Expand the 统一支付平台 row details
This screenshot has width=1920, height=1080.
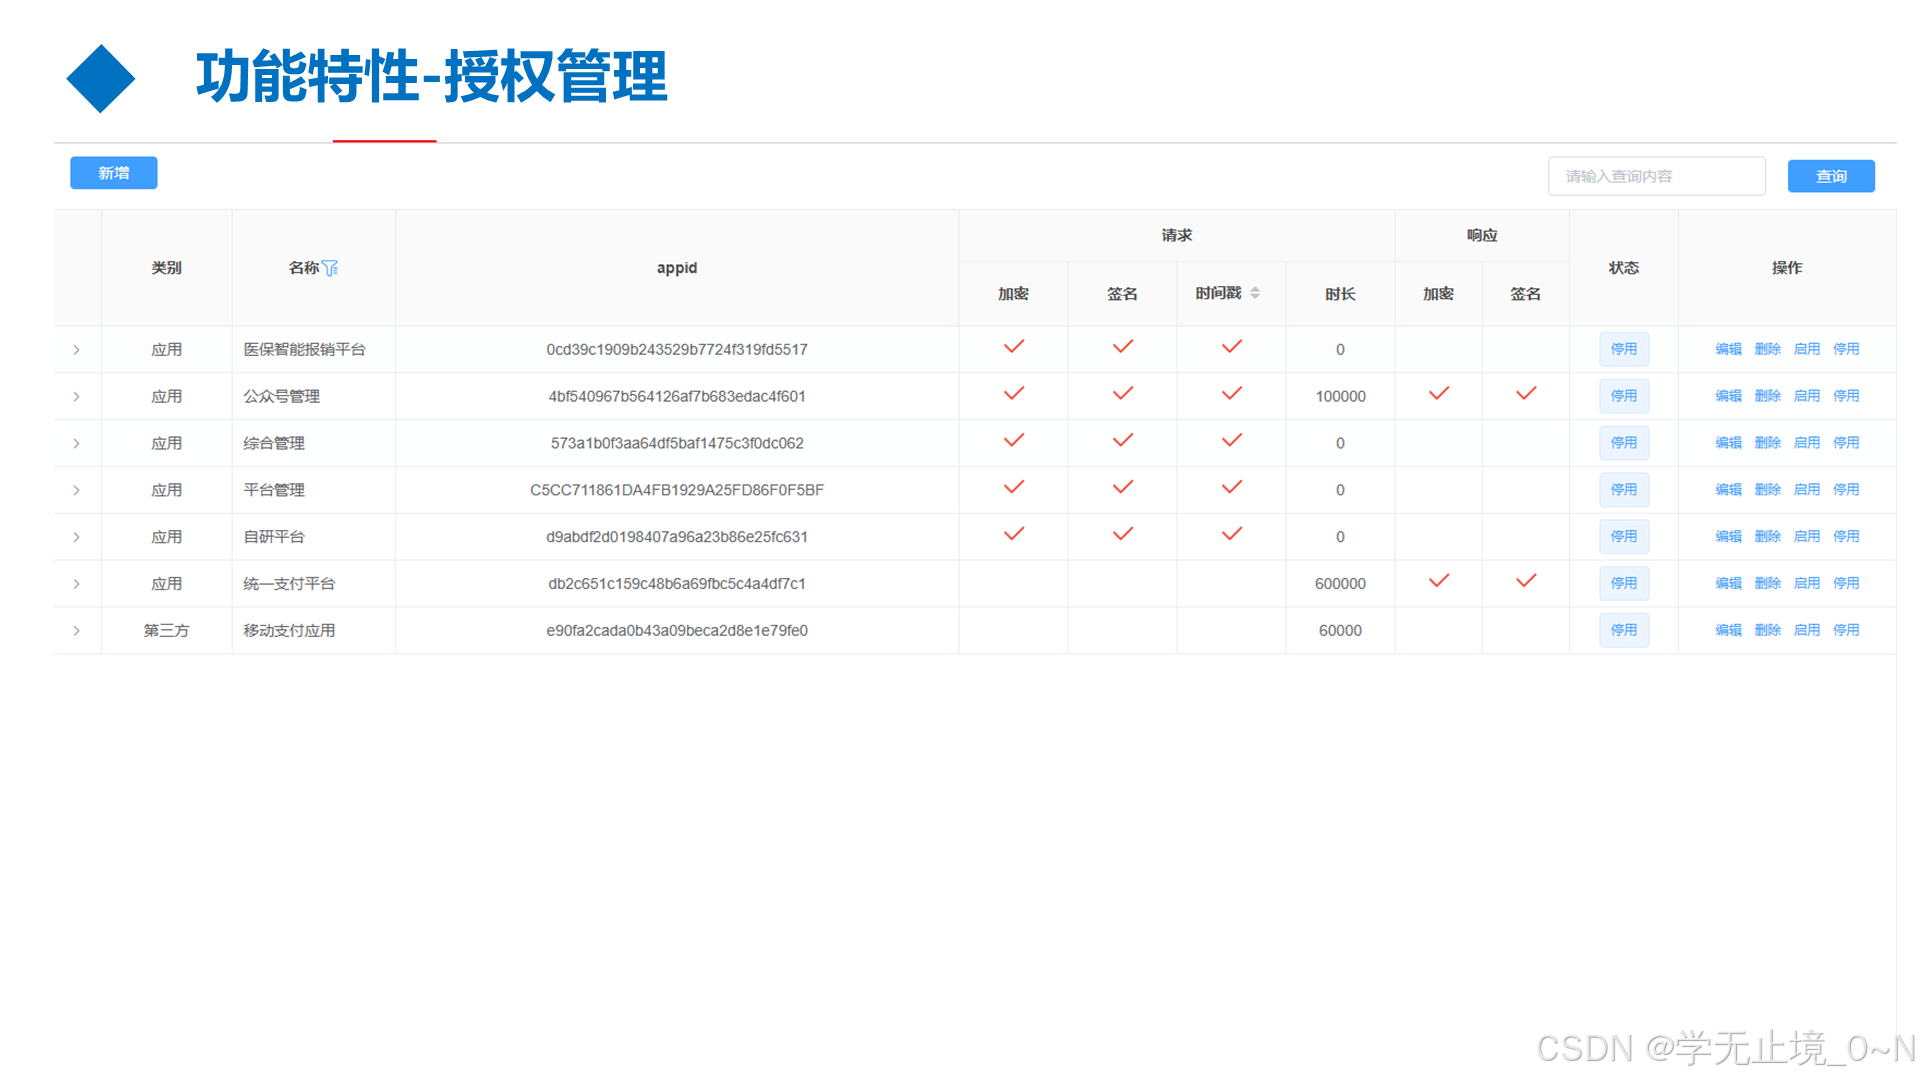pyautogui.click(x=76, y=583)
